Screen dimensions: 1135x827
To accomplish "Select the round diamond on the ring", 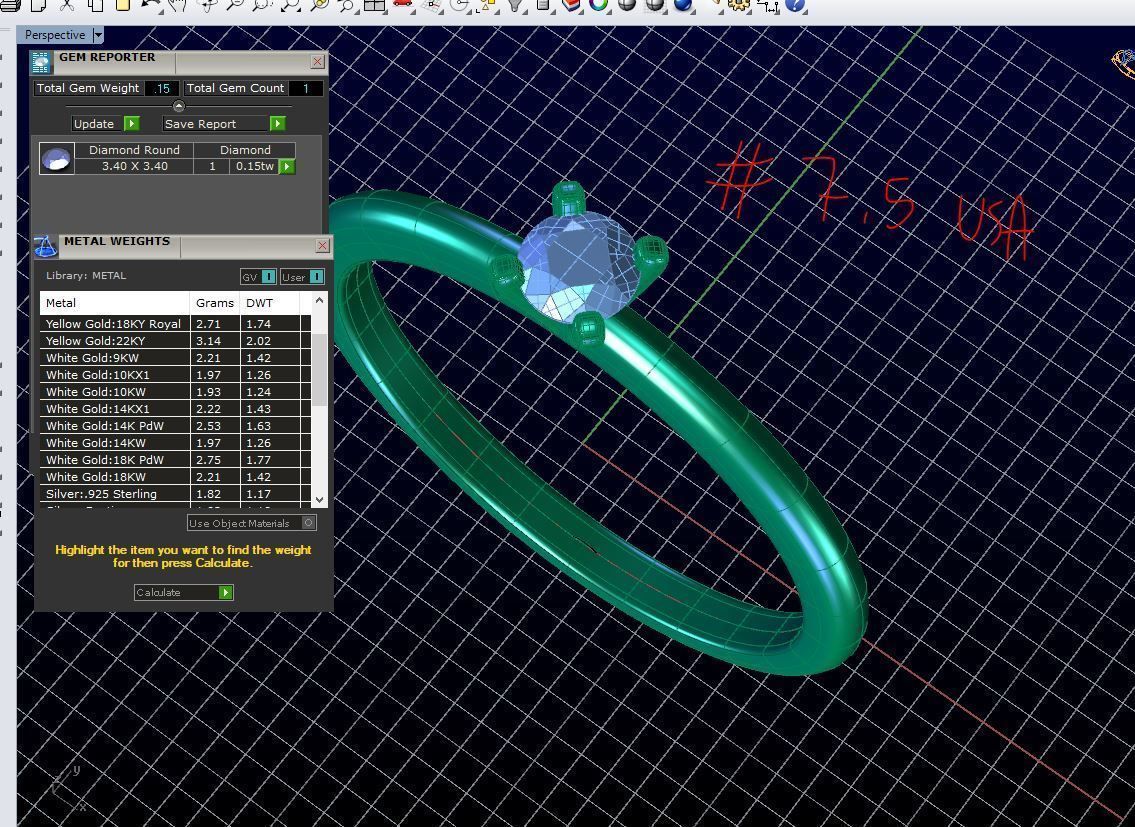I will click(x=578, y=266).
